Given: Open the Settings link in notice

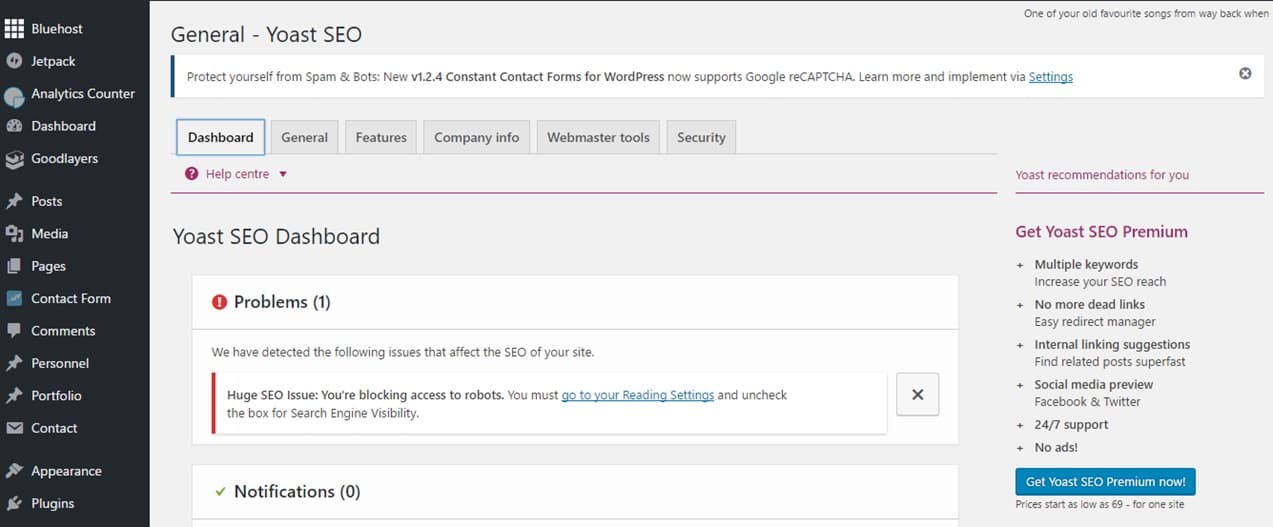Looking at the screenshot, I should (1051, 76).
